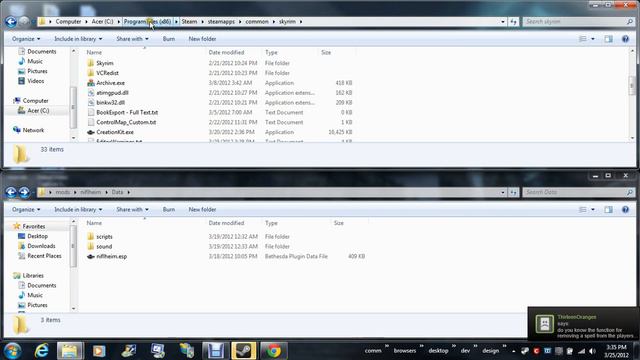The image size is (640, 360).
Task: Open Google Chrome from taskbar
Action: 273,351
